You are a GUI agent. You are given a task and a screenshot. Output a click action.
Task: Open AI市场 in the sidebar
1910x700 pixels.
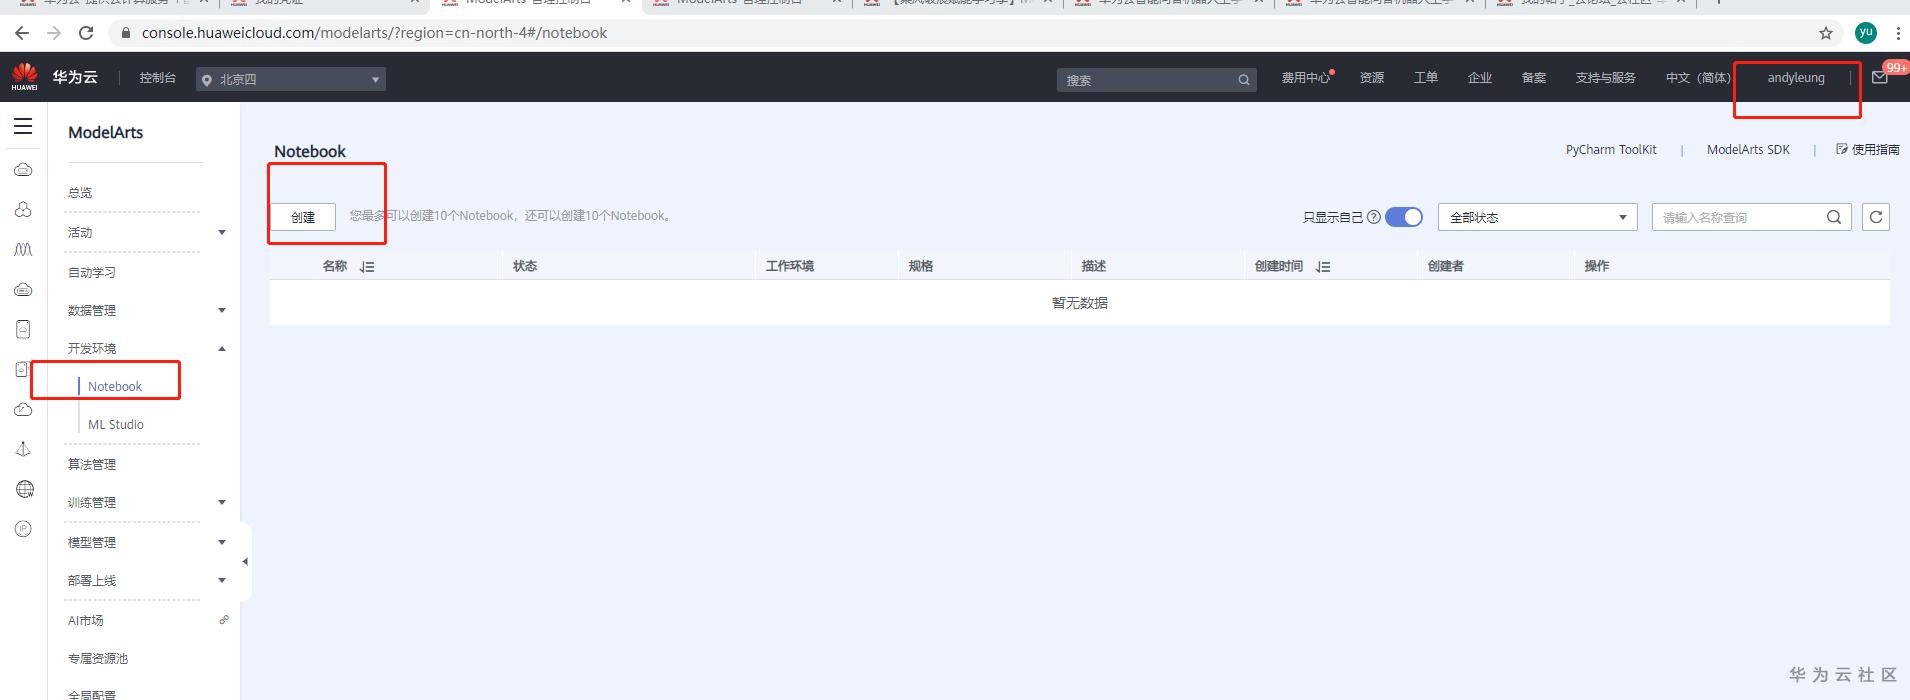[86, 620]
